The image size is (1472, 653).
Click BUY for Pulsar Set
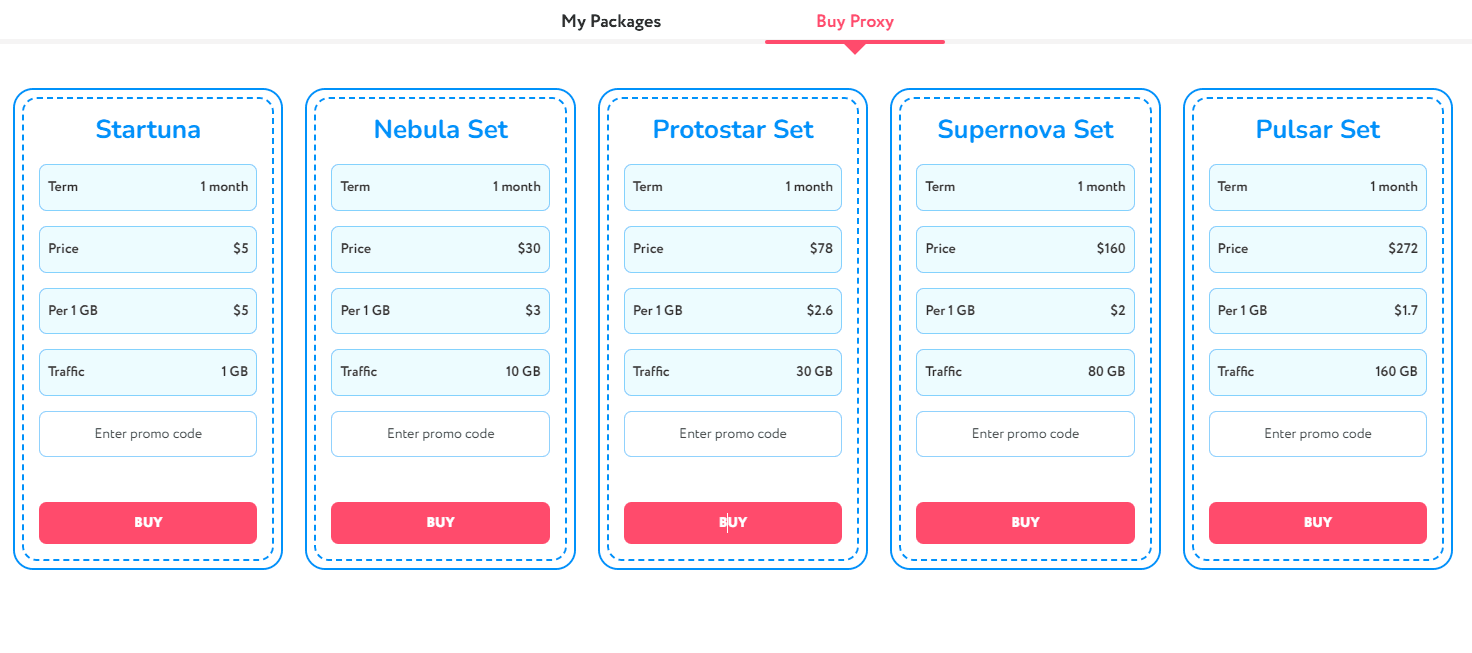1317,522
